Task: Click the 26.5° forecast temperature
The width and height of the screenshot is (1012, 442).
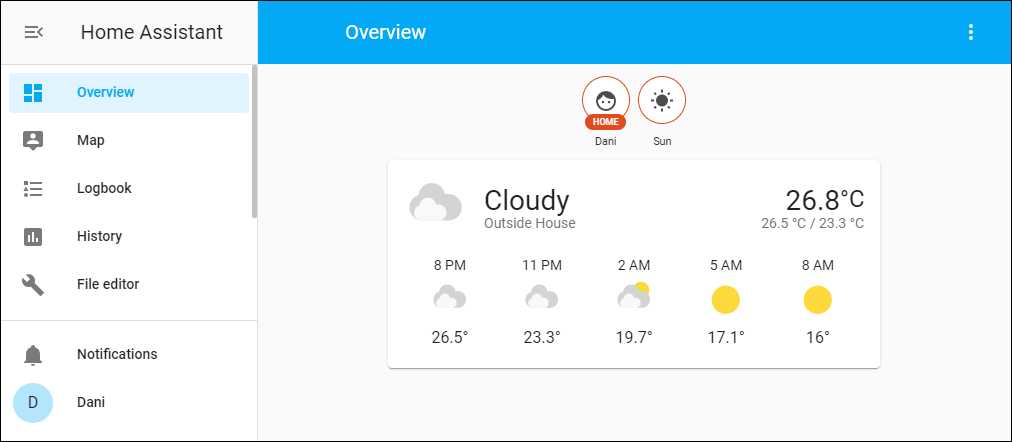Action: pyautogui.click(x=450, y=337)
